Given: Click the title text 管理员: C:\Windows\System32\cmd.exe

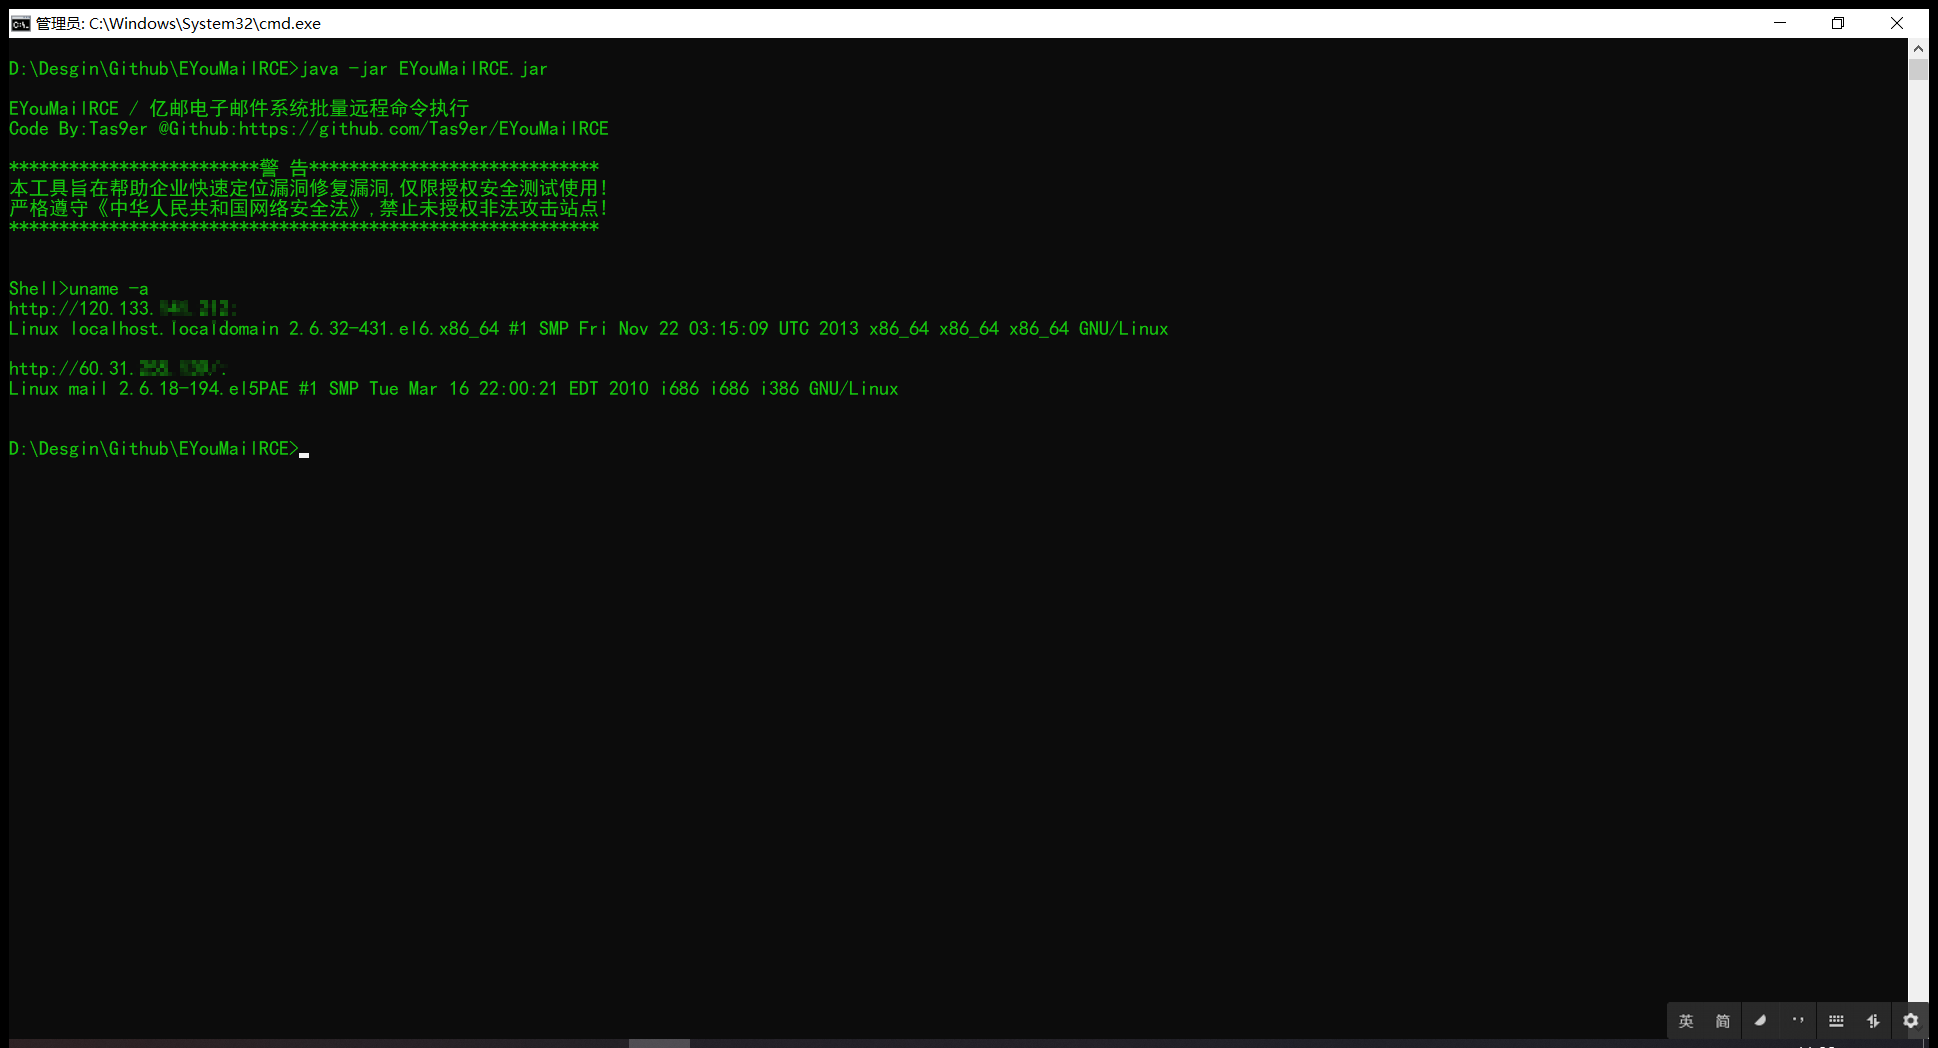Looking at the screenshot, I should click(x=178, y=23).
